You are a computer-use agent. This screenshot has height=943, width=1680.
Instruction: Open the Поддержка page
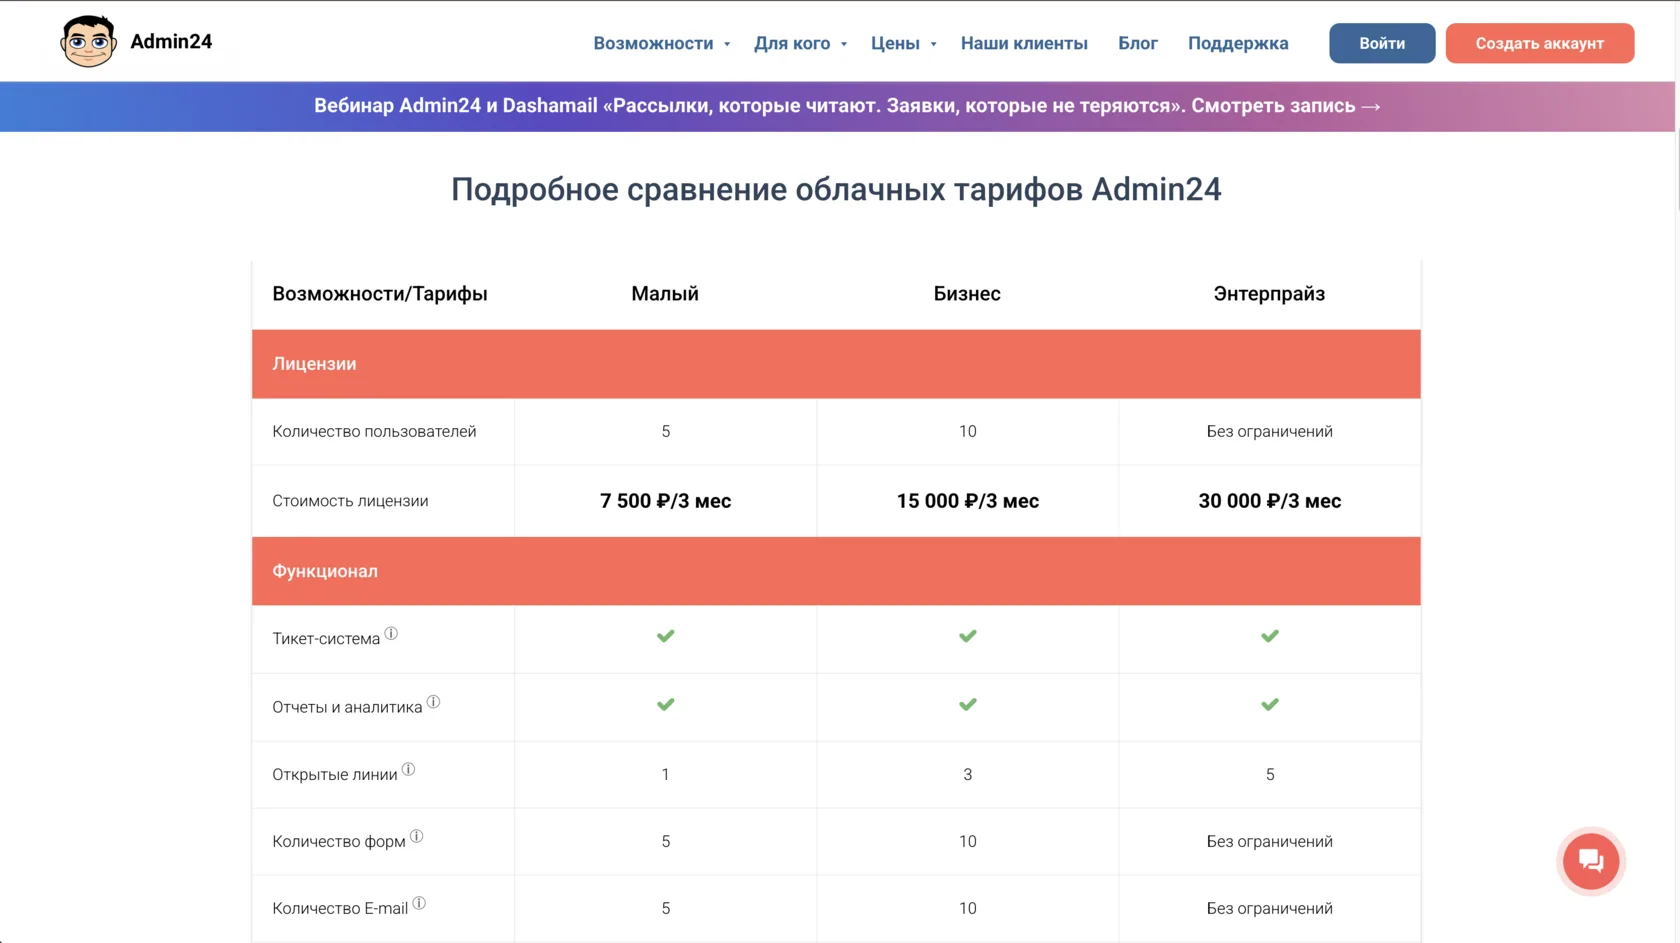1238,43
